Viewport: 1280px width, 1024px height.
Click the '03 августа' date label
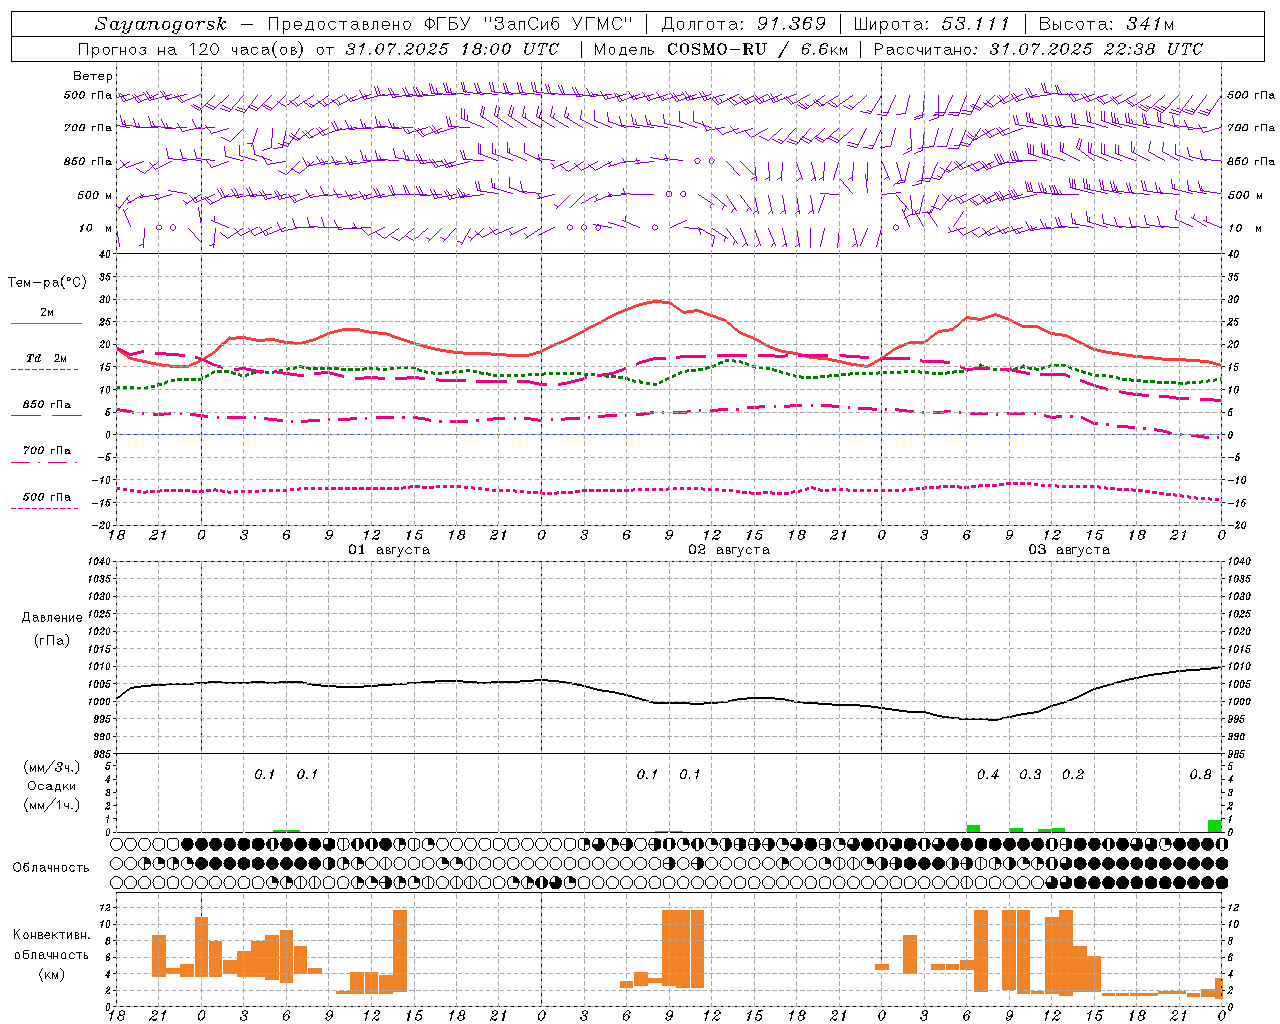pyautogui.click(x=1069, y=550)
